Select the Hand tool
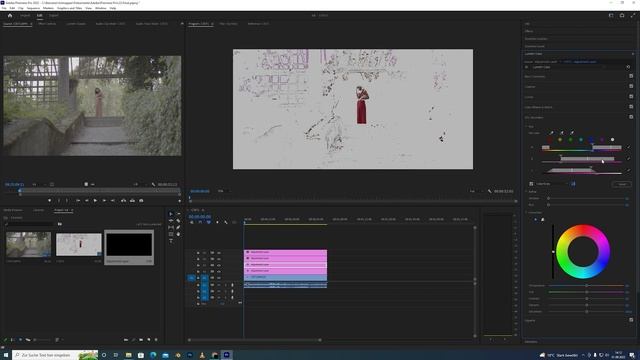The width and height of the screenshot is (640, 360). click(x=178, y=234)
